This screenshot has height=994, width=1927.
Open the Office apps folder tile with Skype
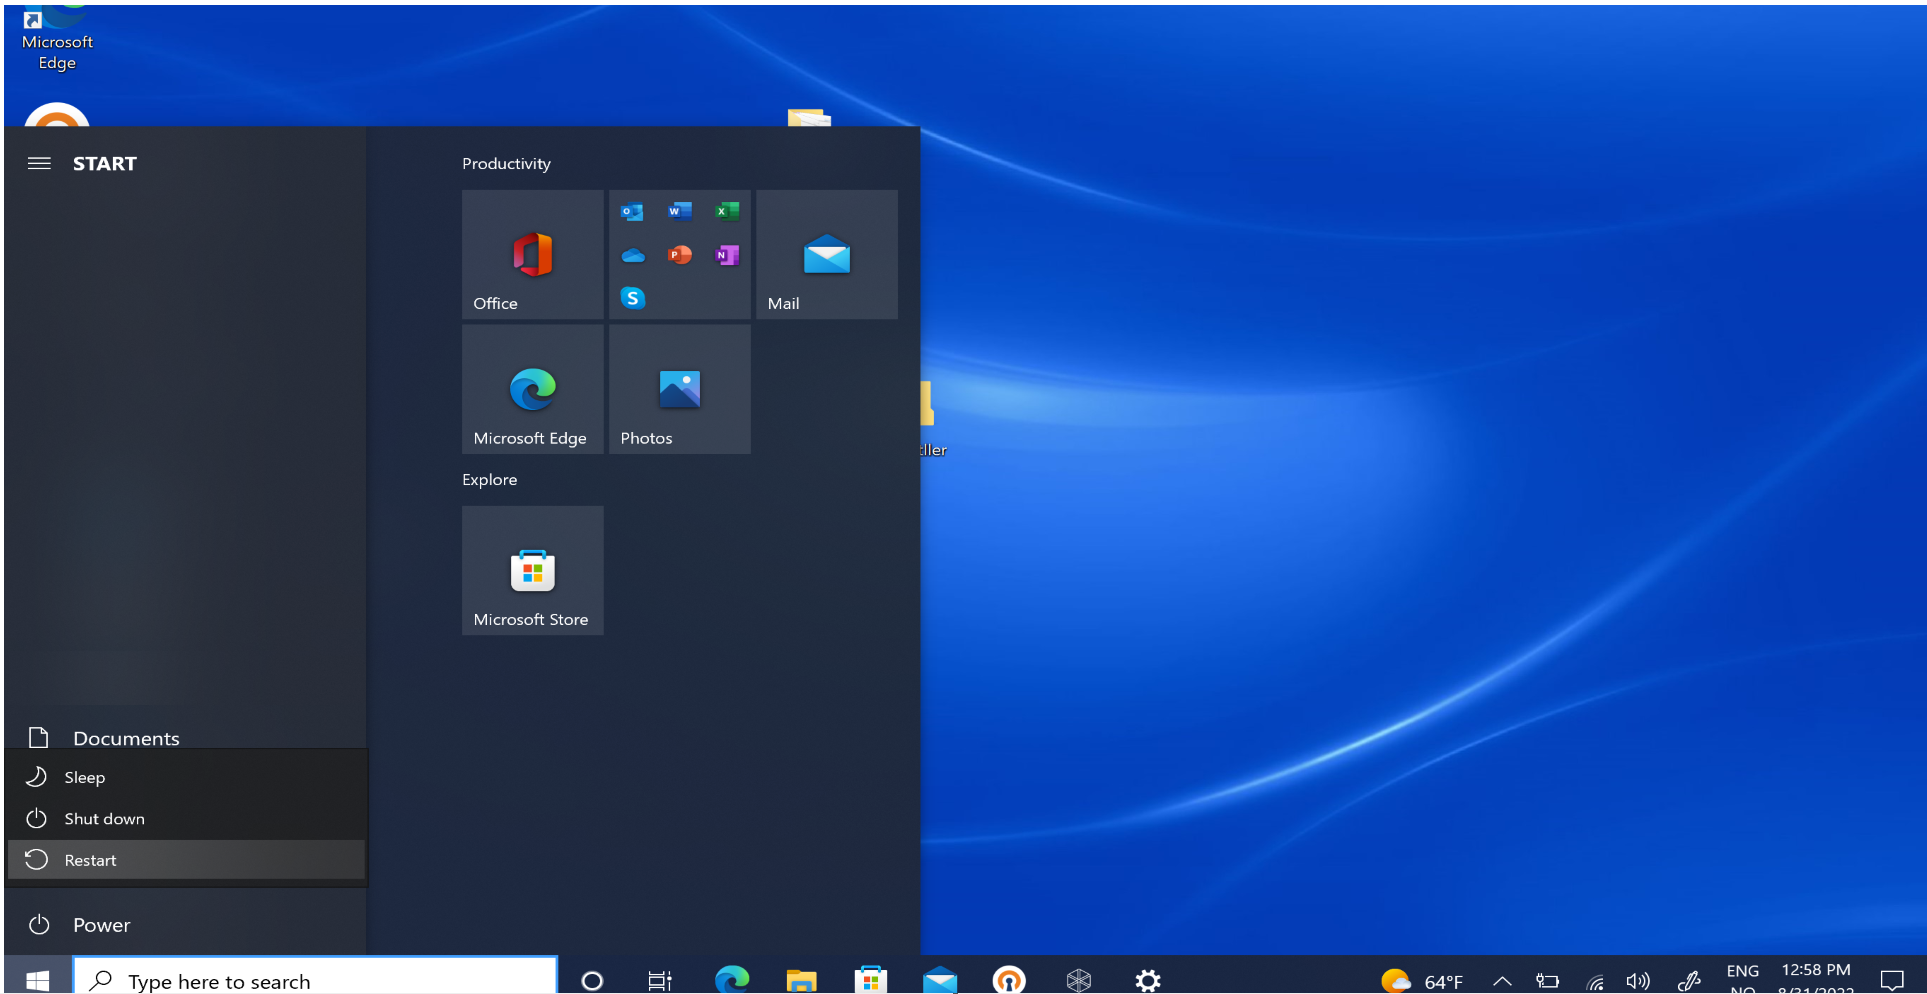pos(680,255)
